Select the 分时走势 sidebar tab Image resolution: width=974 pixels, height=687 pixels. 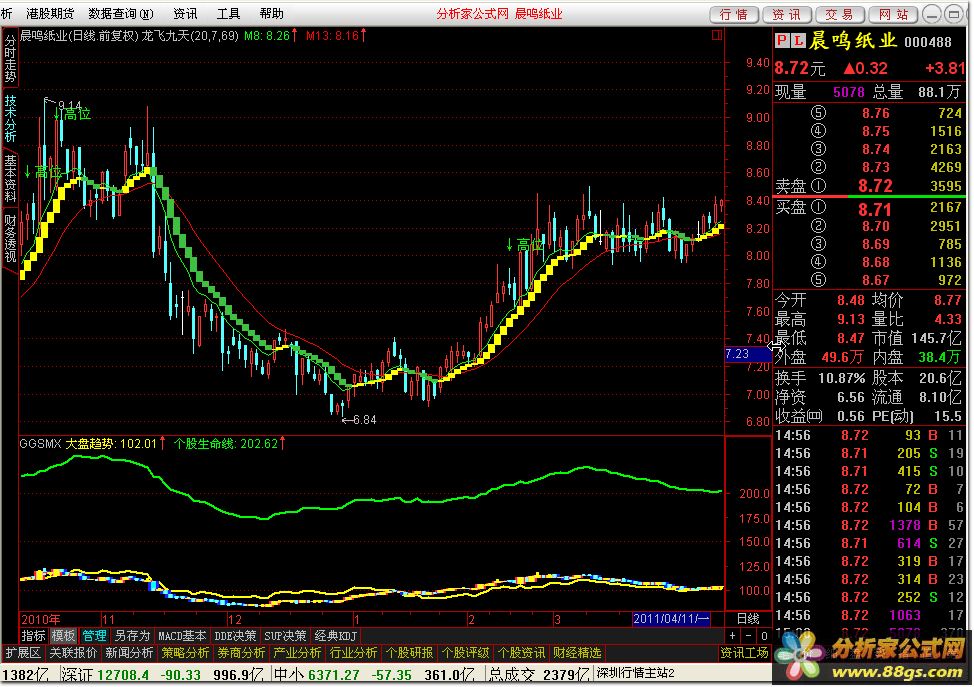[10, 58]
